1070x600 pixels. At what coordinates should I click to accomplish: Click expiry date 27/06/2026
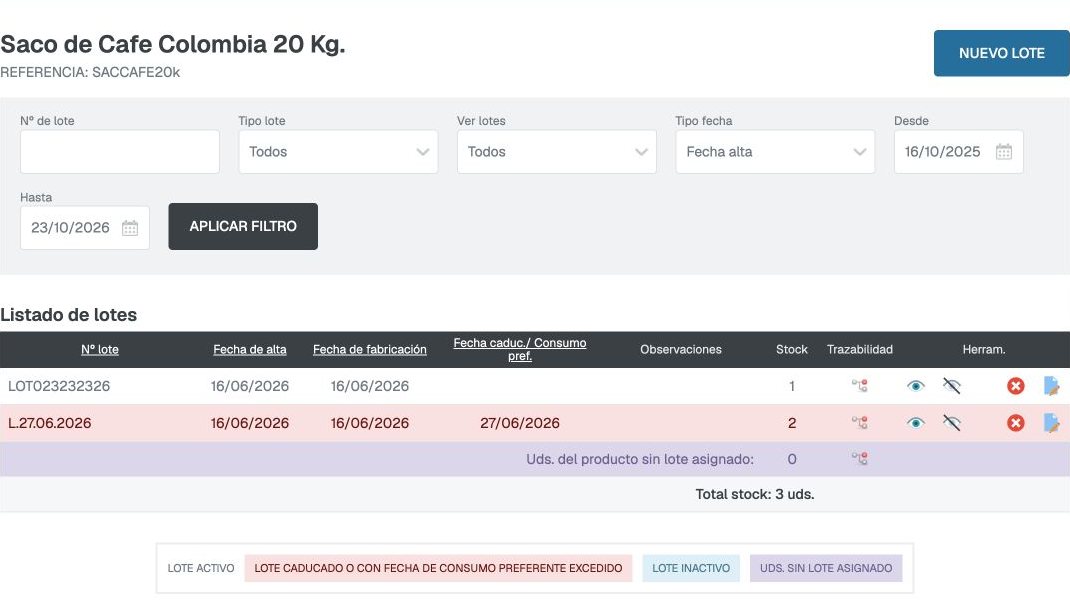520,423
